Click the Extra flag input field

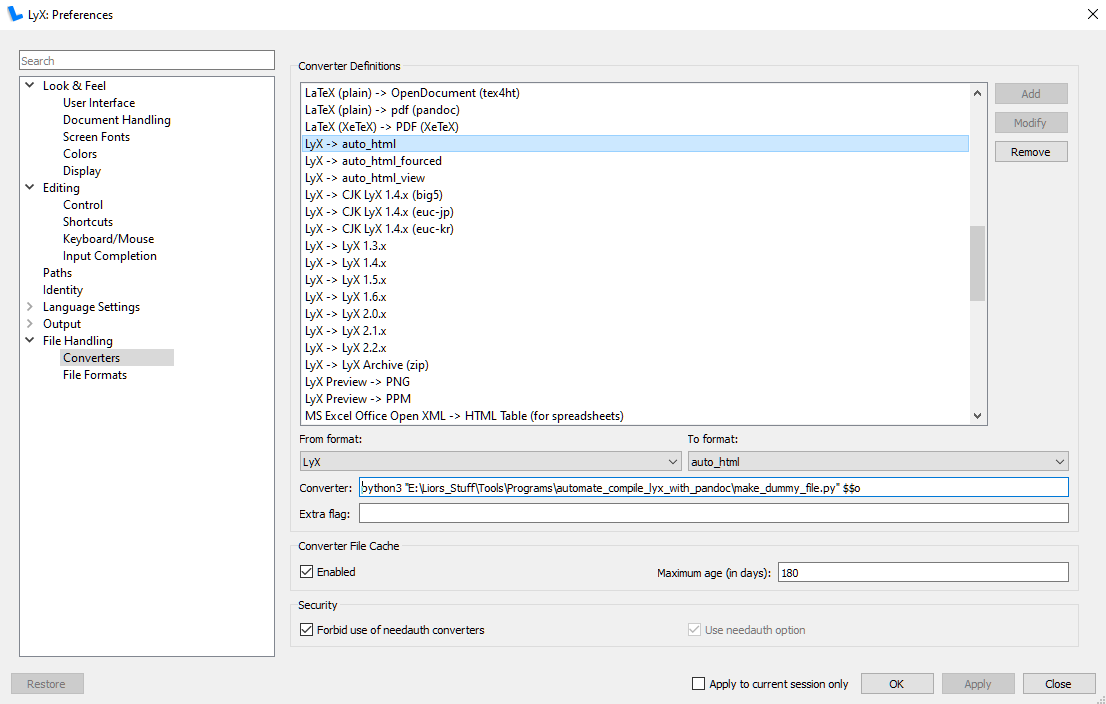pos(714,514)
